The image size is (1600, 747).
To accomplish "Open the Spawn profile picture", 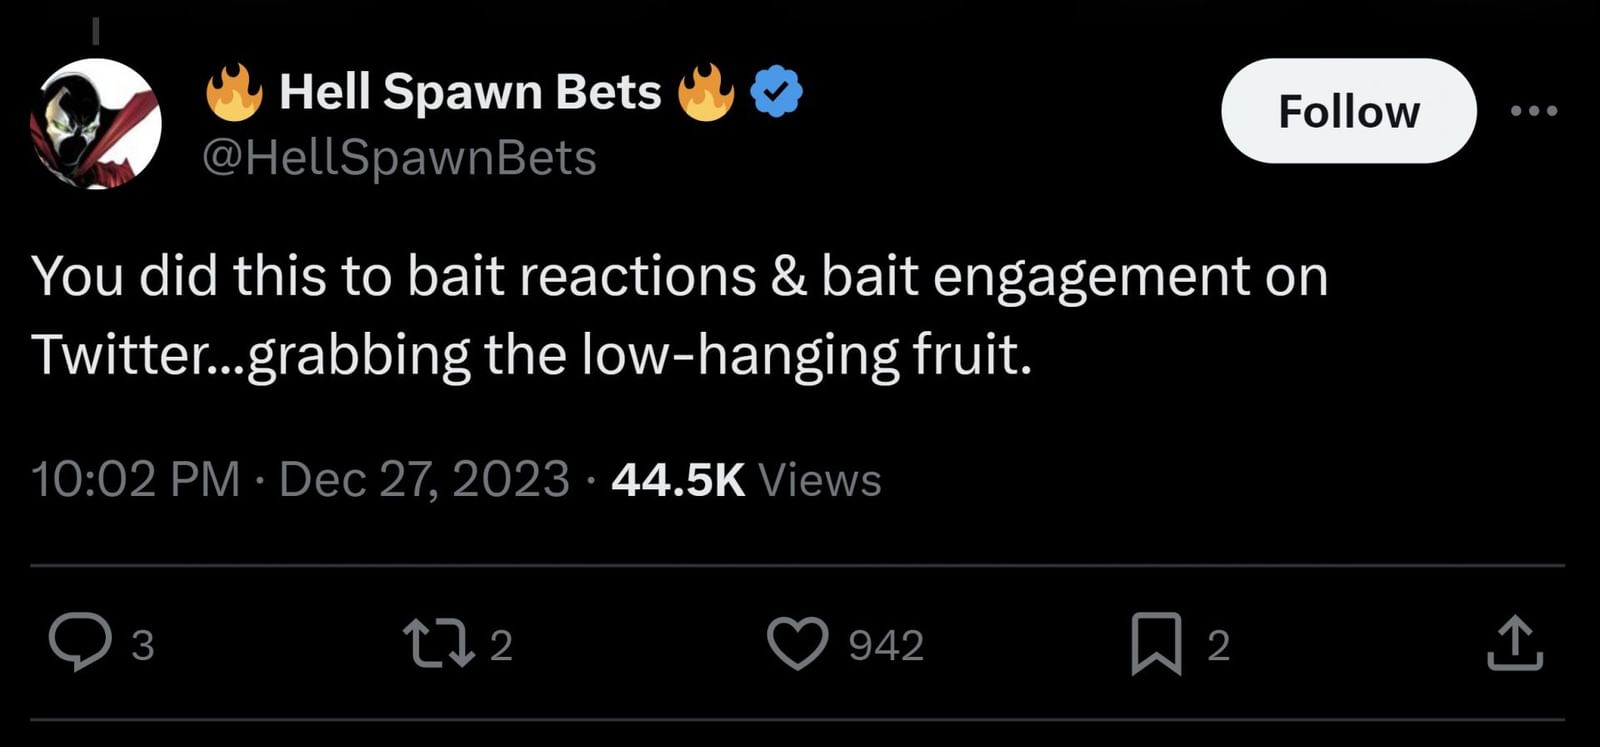I will (96, 123).
